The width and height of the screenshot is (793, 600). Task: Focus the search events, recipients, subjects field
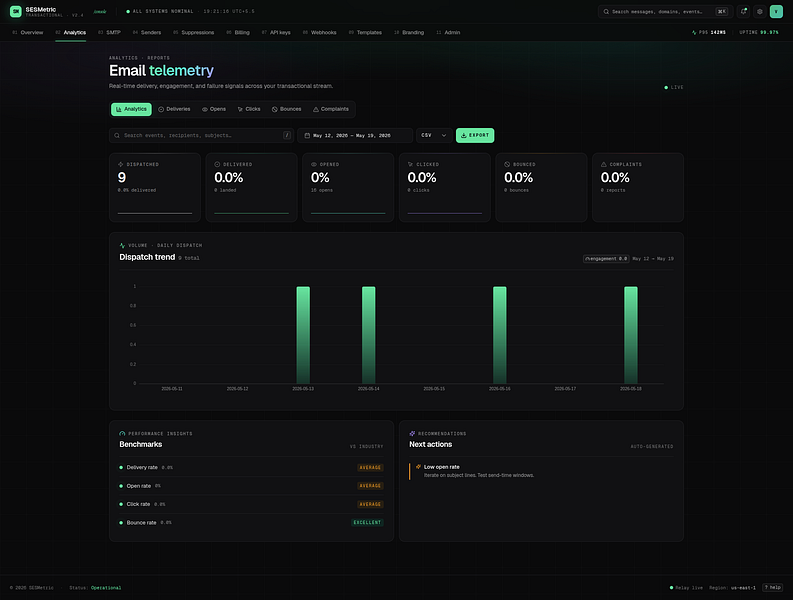[201, 136]
